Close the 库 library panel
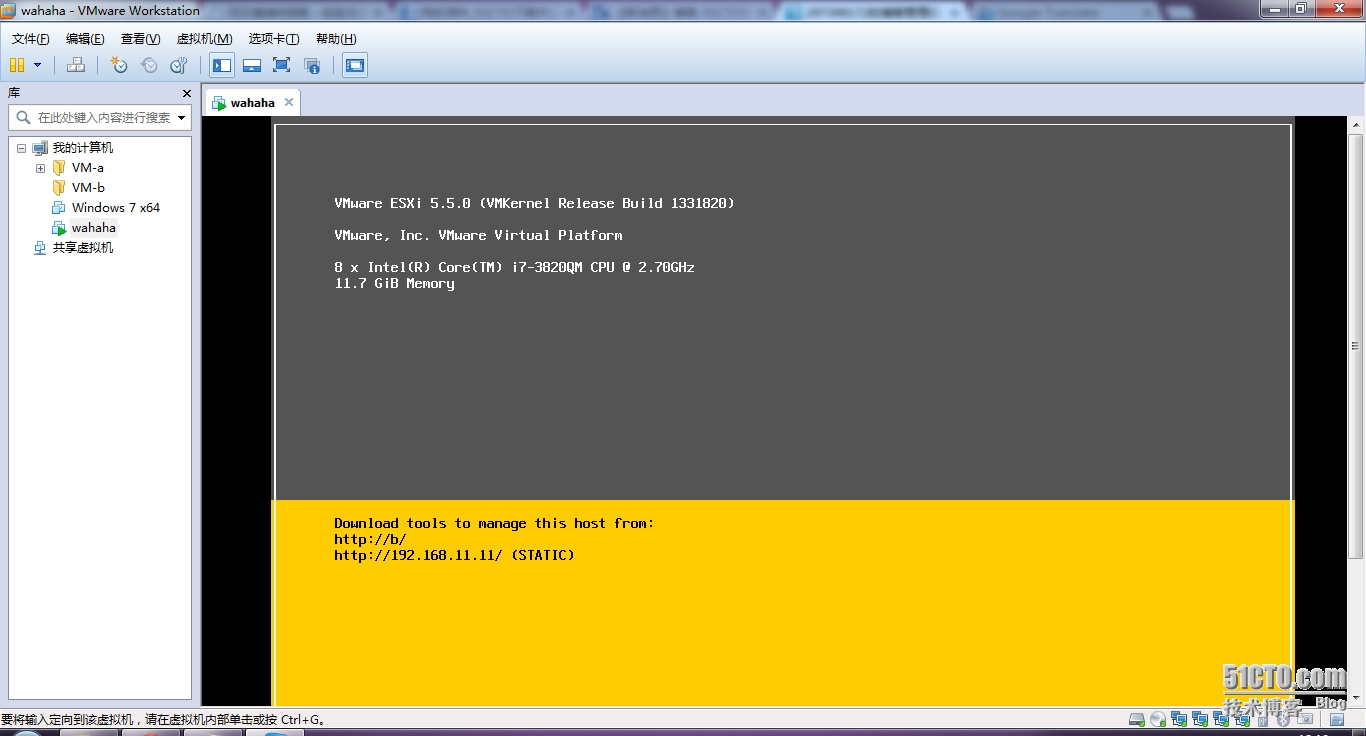The height and width of the screenshot is (736, 1366). (x=186, y=93)
